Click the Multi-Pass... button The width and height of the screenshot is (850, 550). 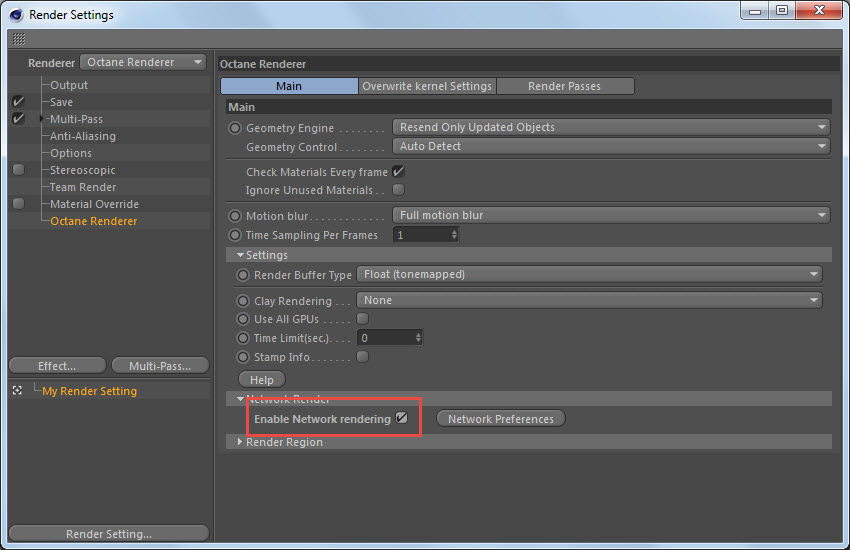point(160,366)
